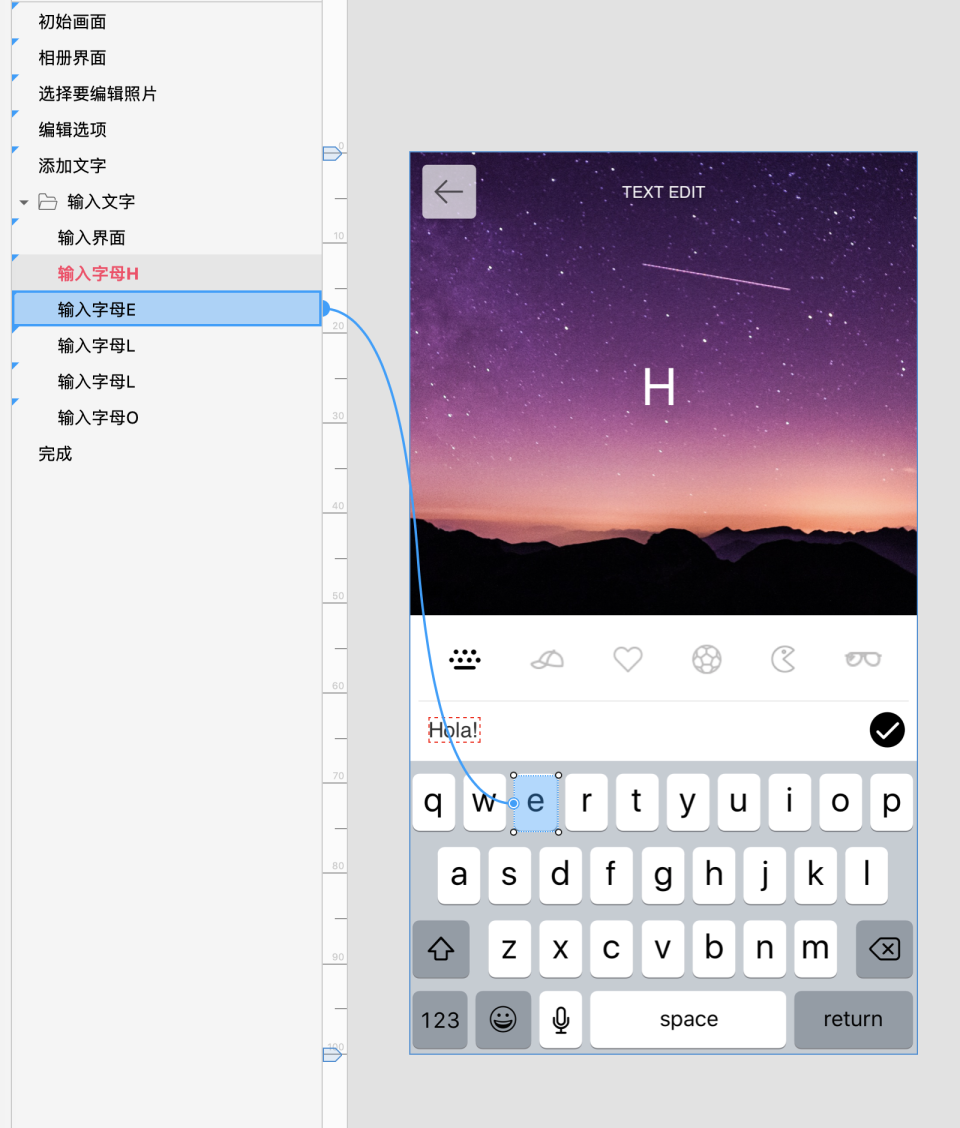The width and height of the screenshot is (960, 1128).
Task: Select the heart sticker category icon
Action: 627,659
